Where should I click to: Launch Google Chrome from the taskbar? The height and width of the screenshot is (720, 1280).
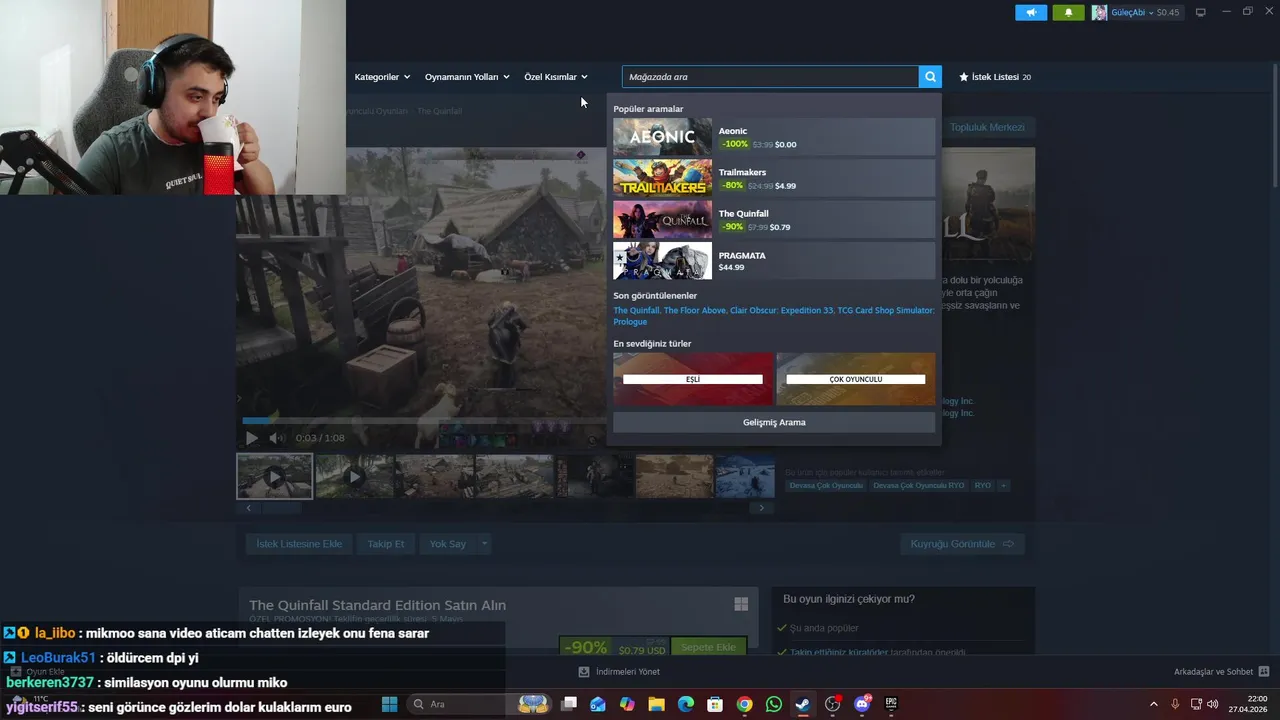744,704
